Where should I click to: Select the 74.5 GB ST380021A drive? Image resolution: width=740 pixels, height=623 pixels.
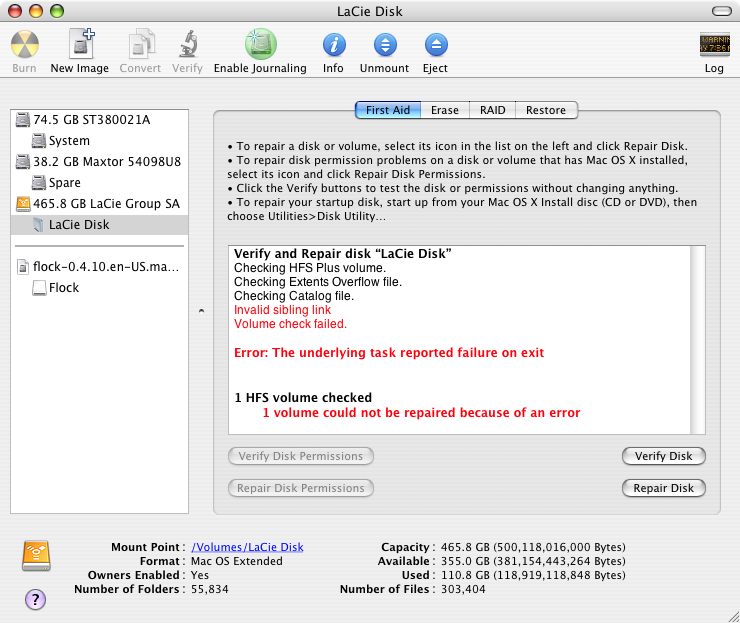click(99, 120)
